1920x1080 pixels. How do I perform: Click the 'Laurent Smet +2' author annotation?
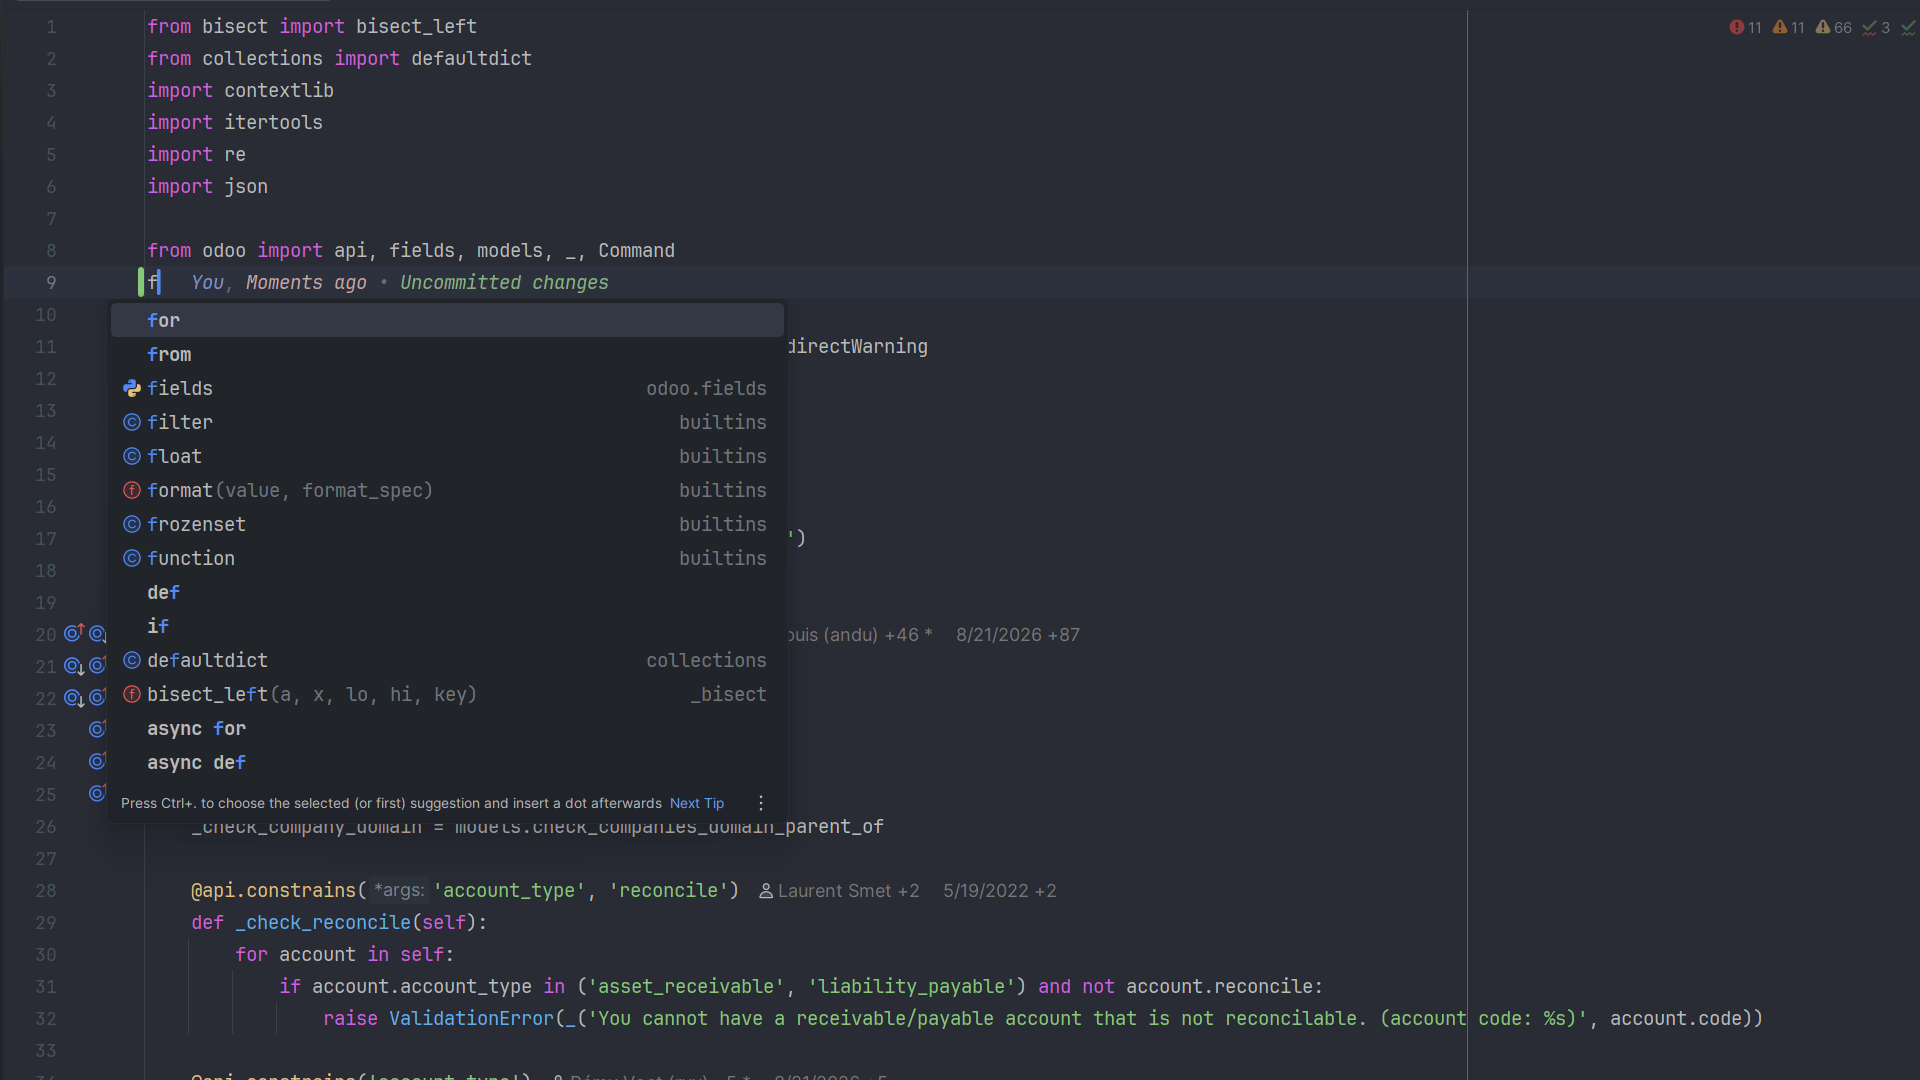pyautogui.click(x=839, y=891)
